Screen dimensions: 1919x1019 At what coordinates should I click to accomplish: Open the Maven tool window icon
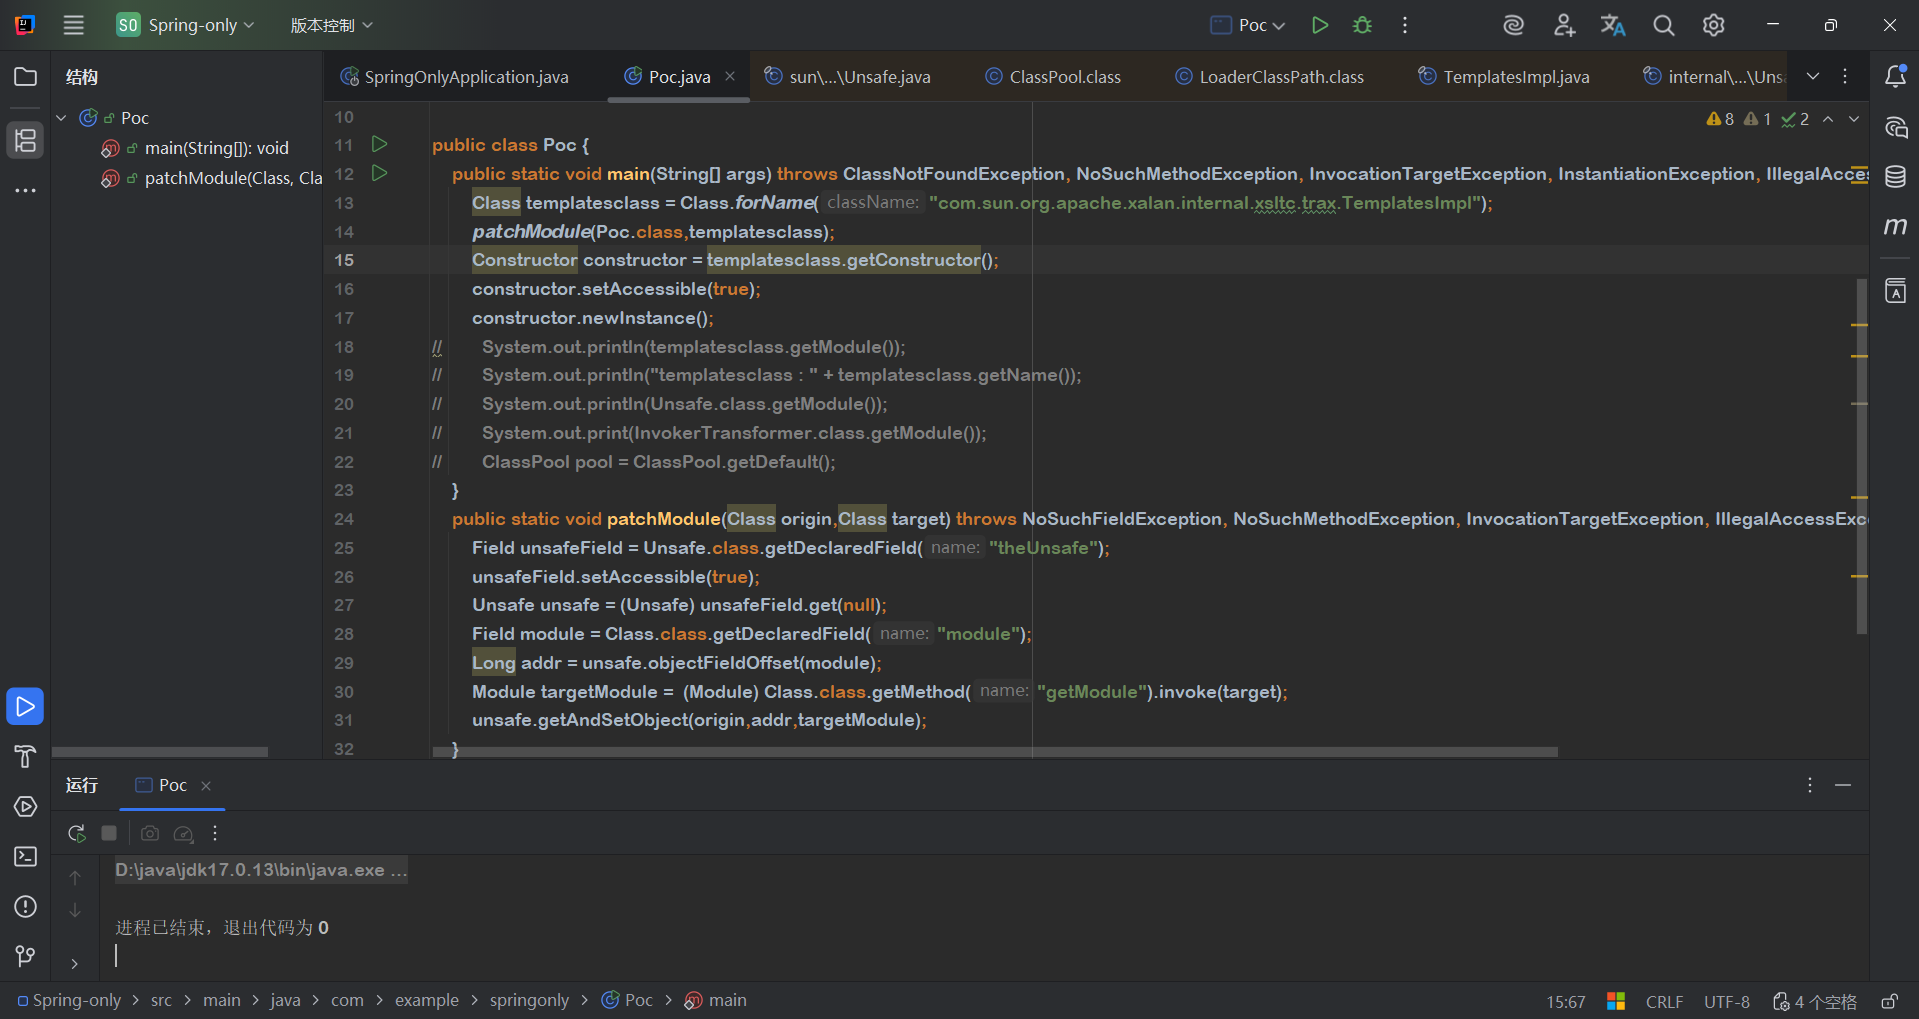point(1895,227)
